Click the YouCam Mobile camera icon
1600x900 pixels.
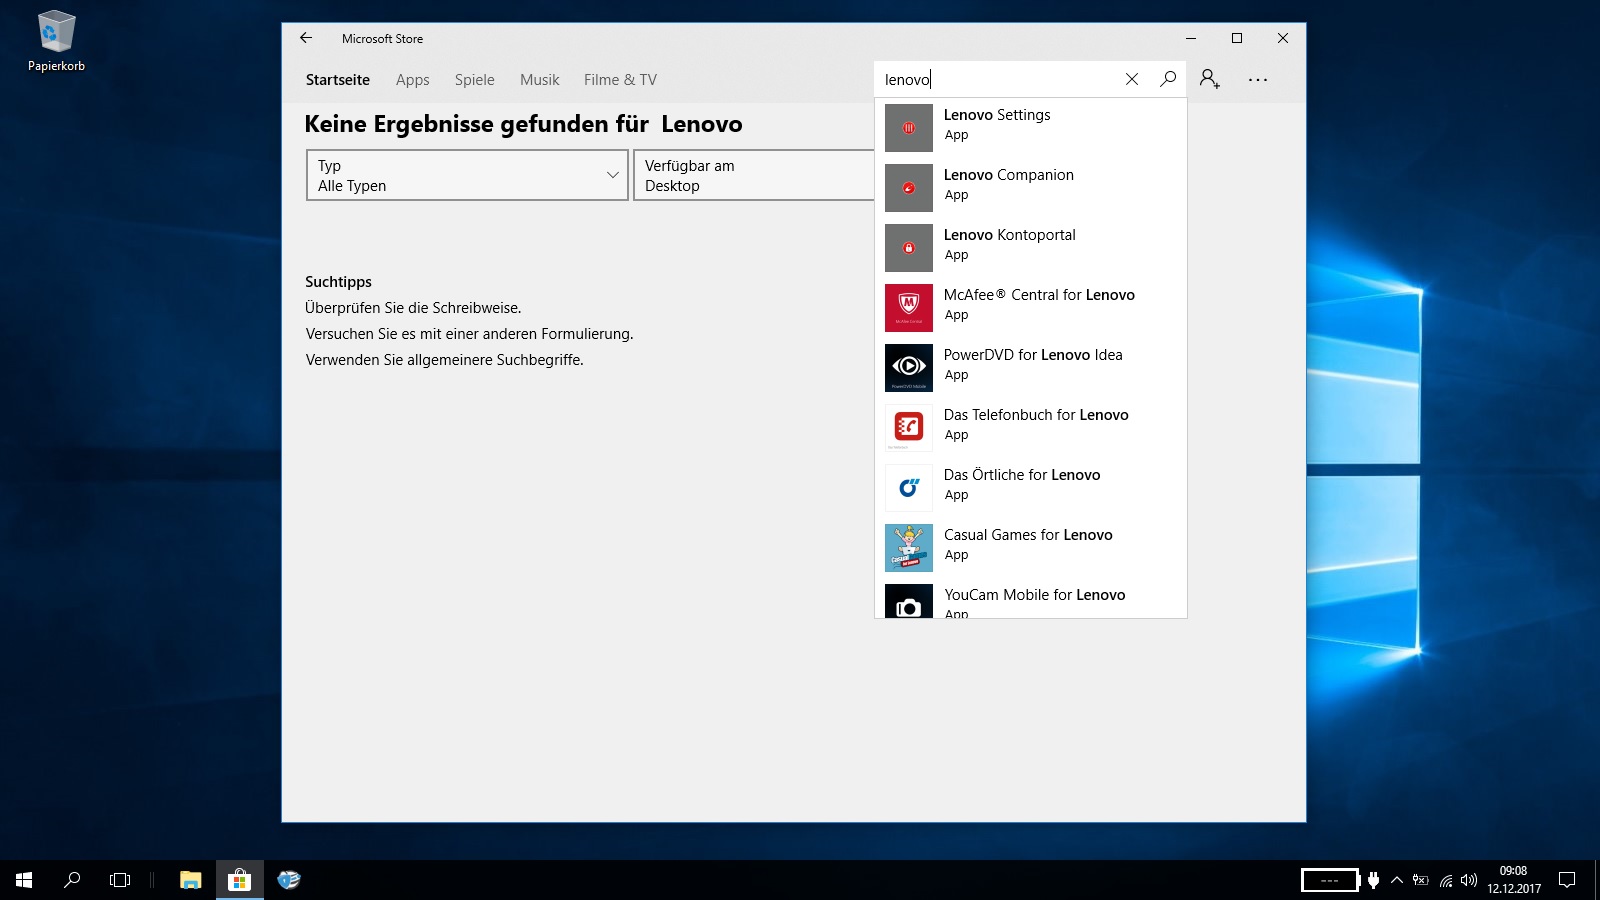(909, 601)
